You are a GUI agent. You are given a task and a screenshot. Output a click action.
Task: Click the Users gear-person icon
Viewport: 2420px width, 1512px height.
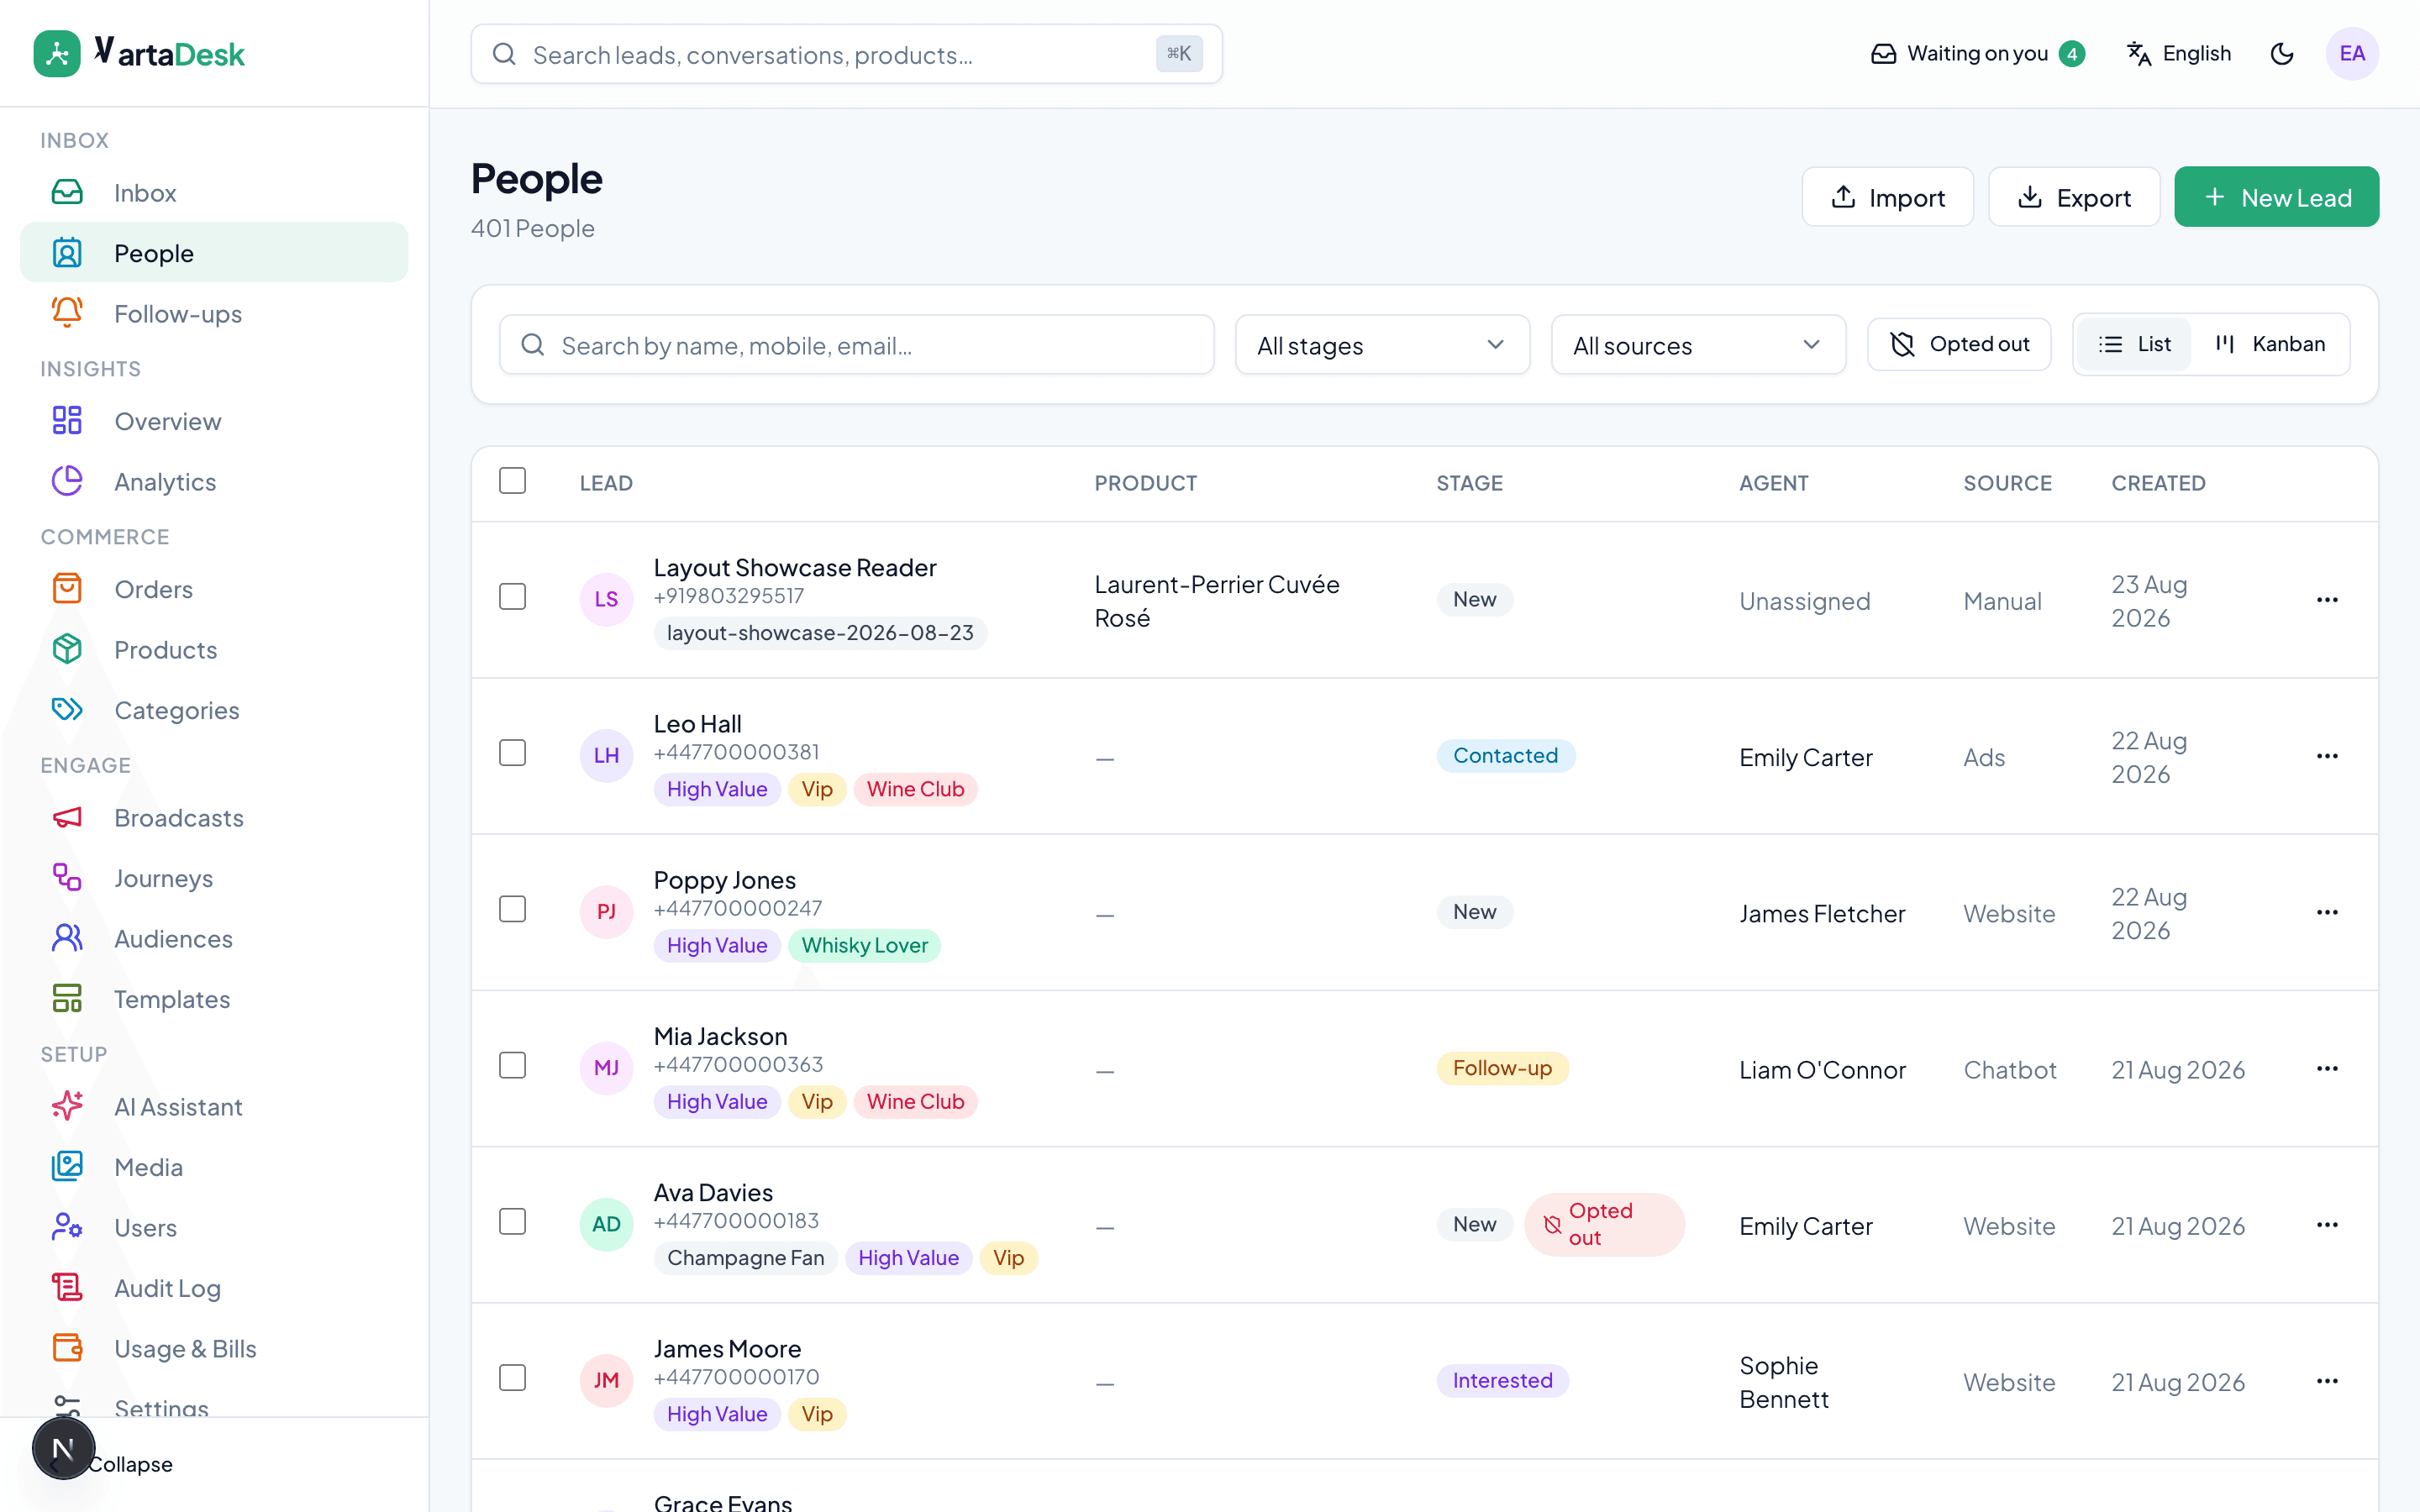point(67,1227)
